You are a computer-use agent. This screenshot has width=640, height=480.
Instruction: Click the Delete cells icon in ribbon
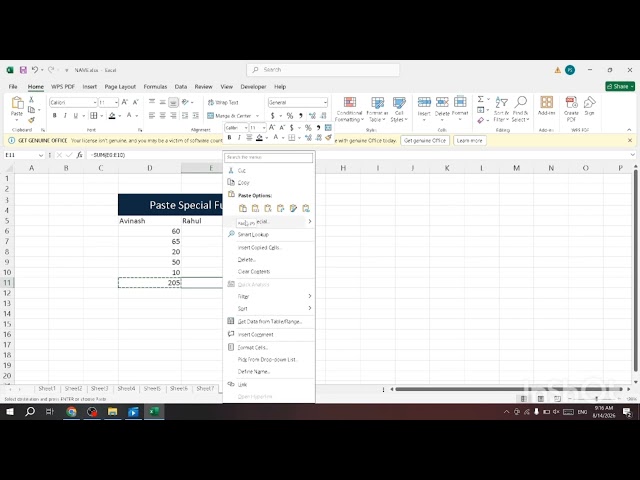[442, 102]
